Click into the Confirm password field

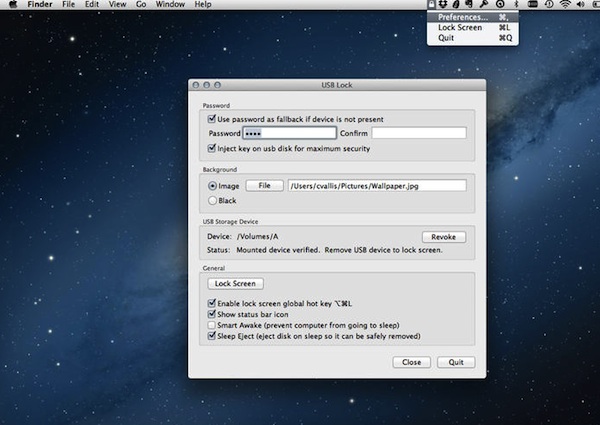[420, 133]
